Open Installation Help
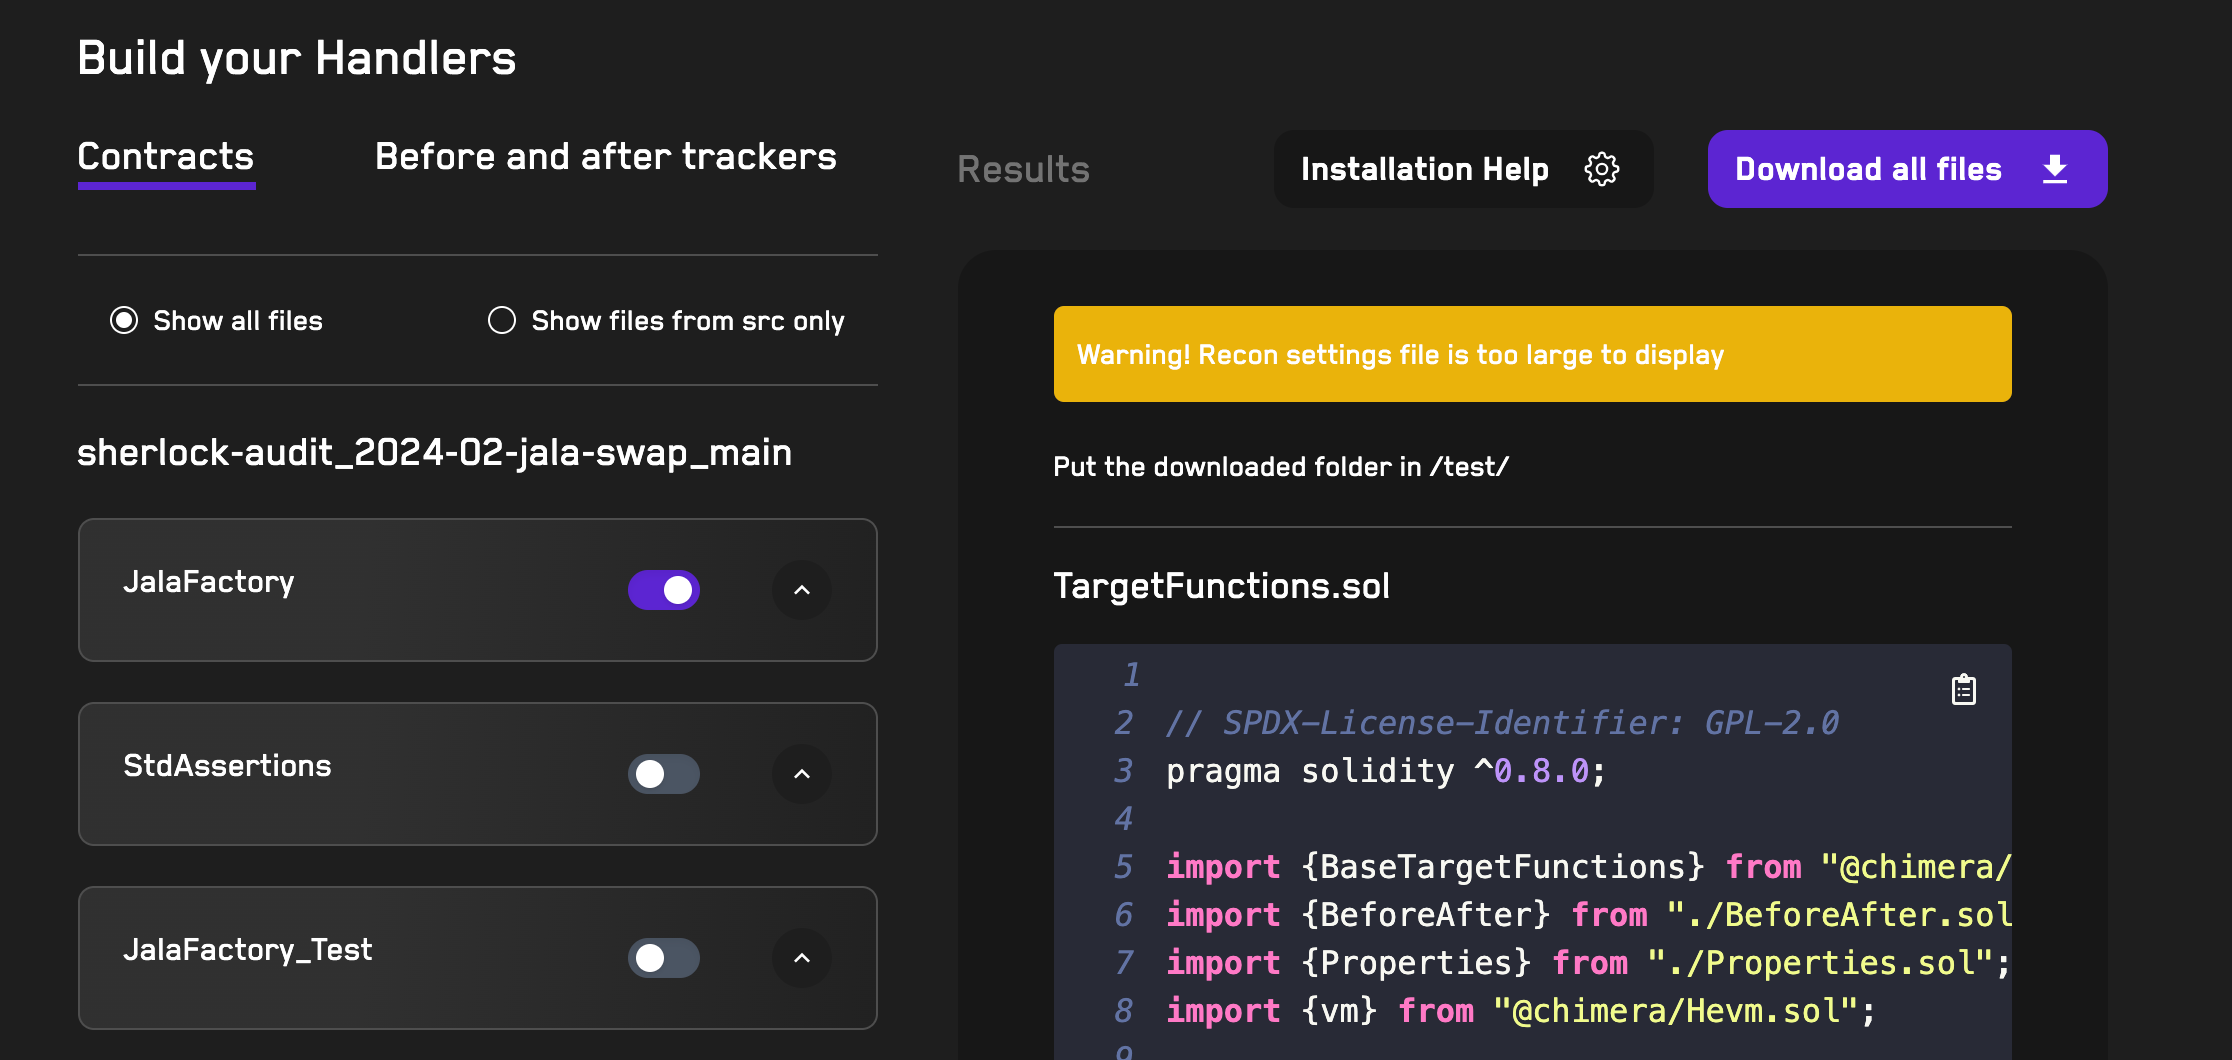The width and height of the screenshot is (2232, 1060). point(1463,169)
